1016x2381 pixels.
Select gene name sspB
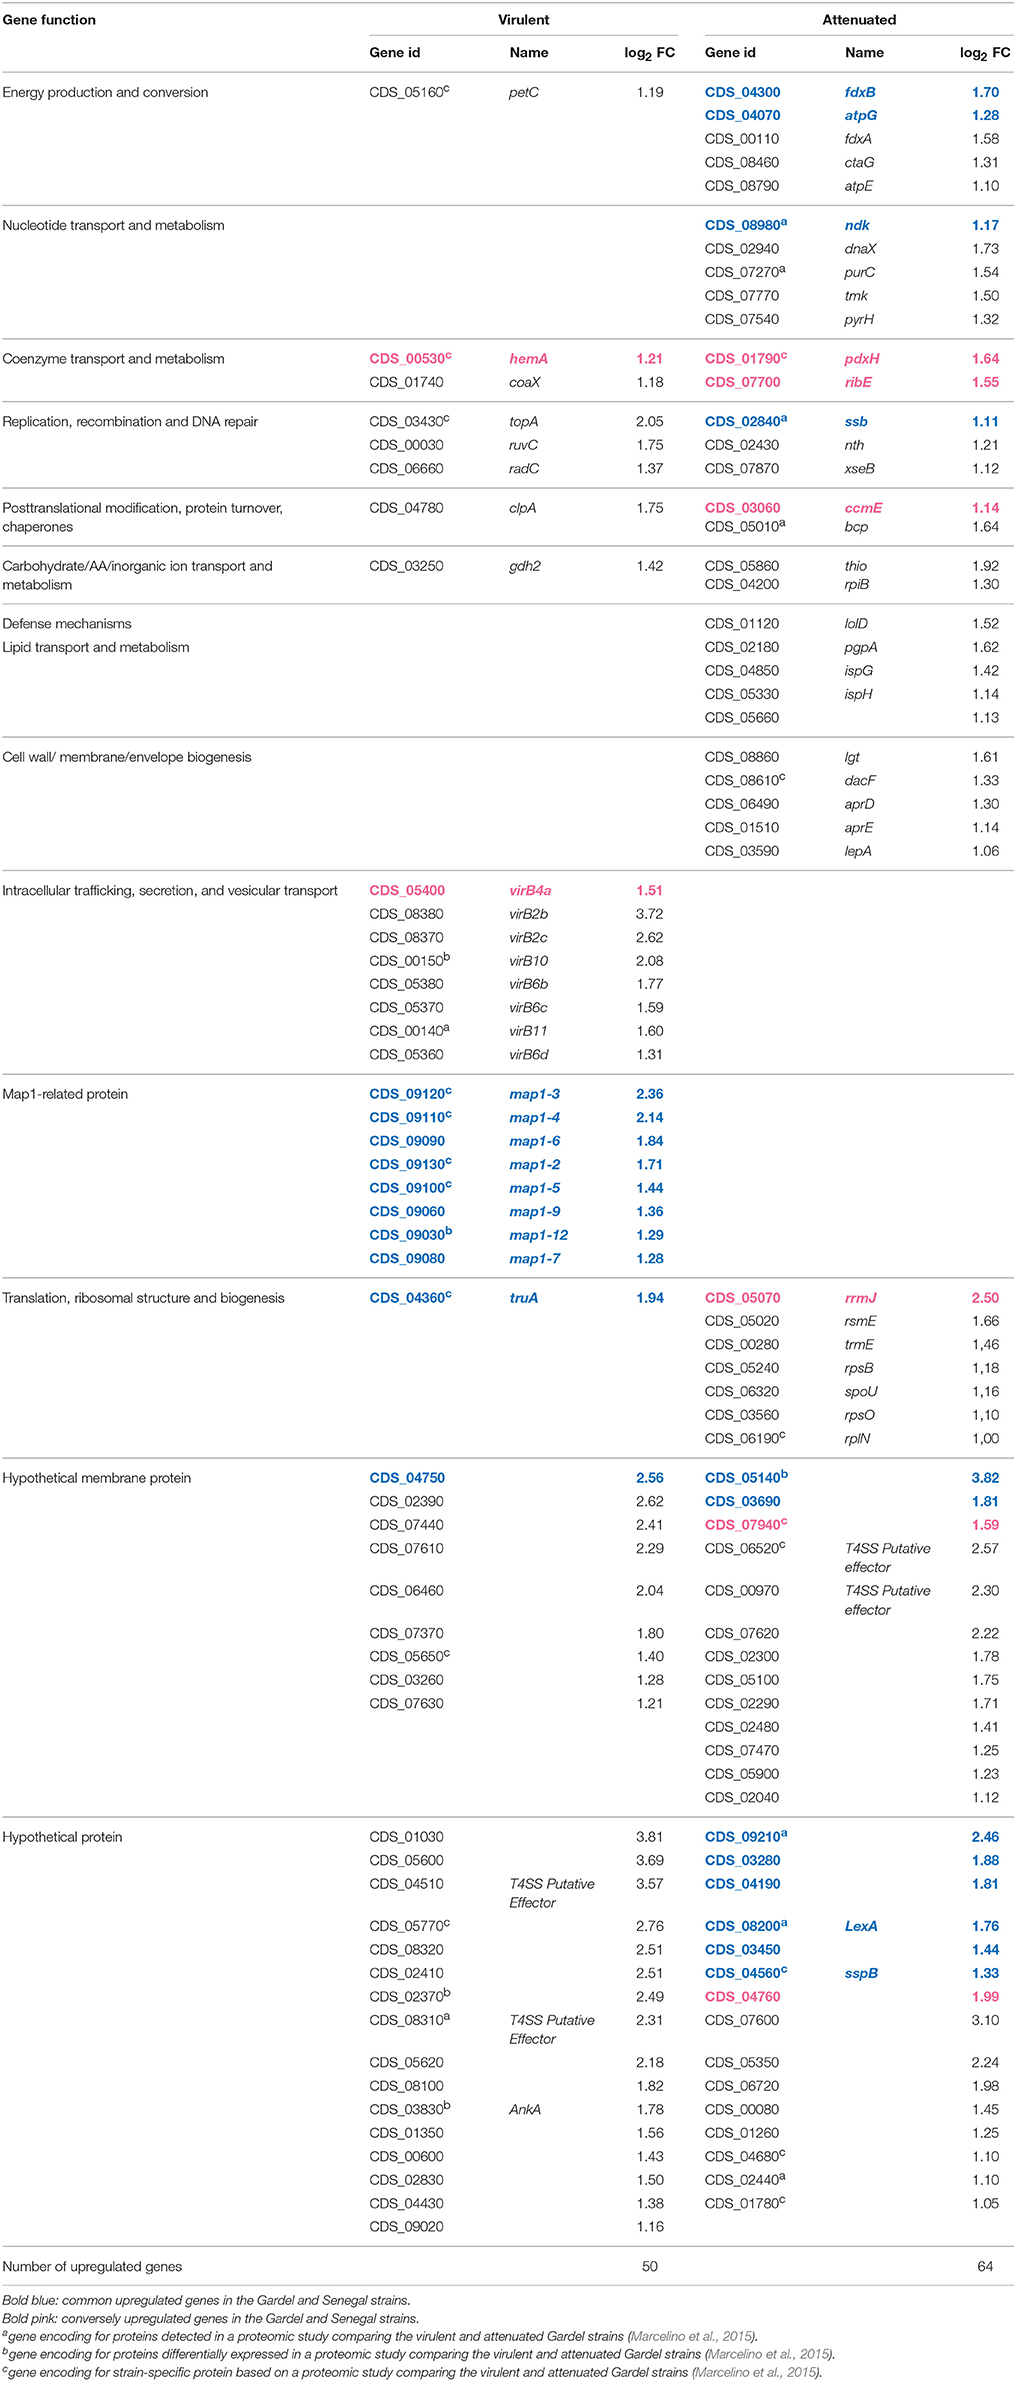click(861, 1973)
